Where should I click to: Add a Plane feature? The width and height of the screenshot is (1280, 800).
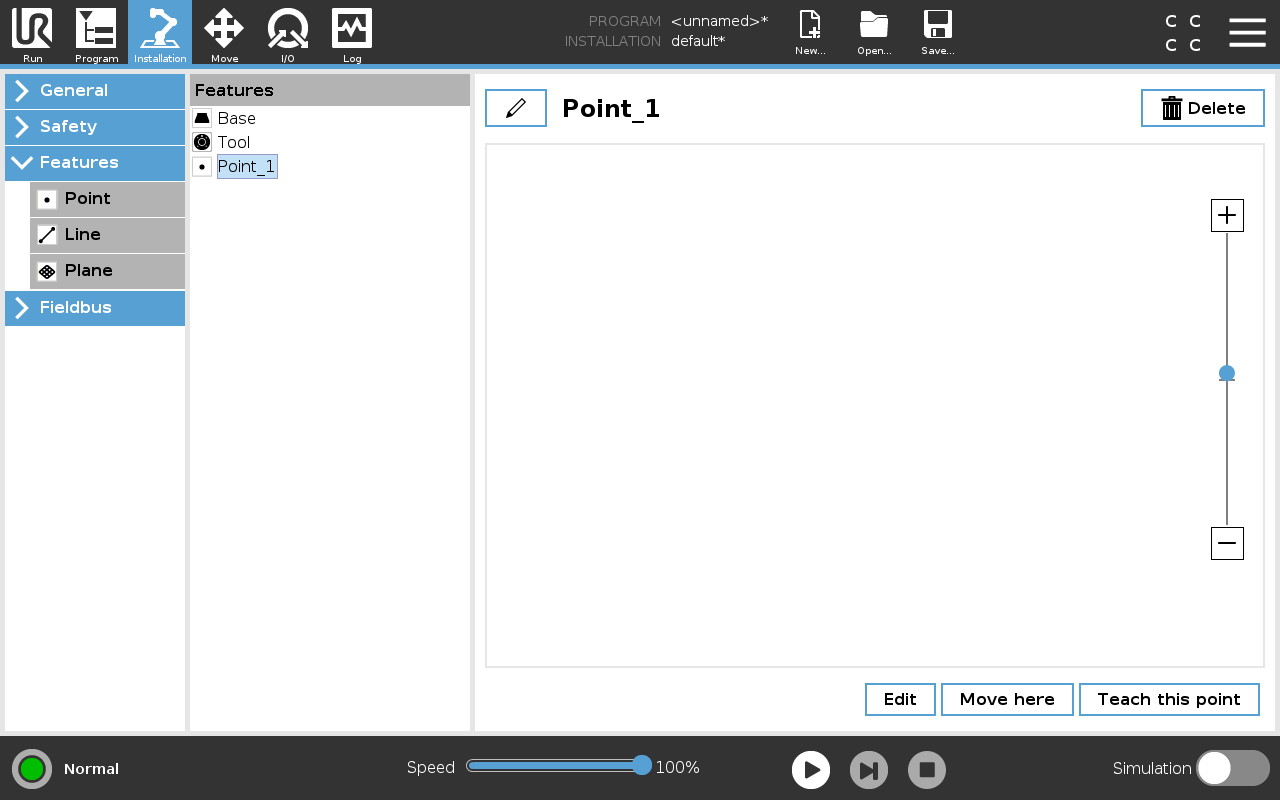[x=108, y=271]
